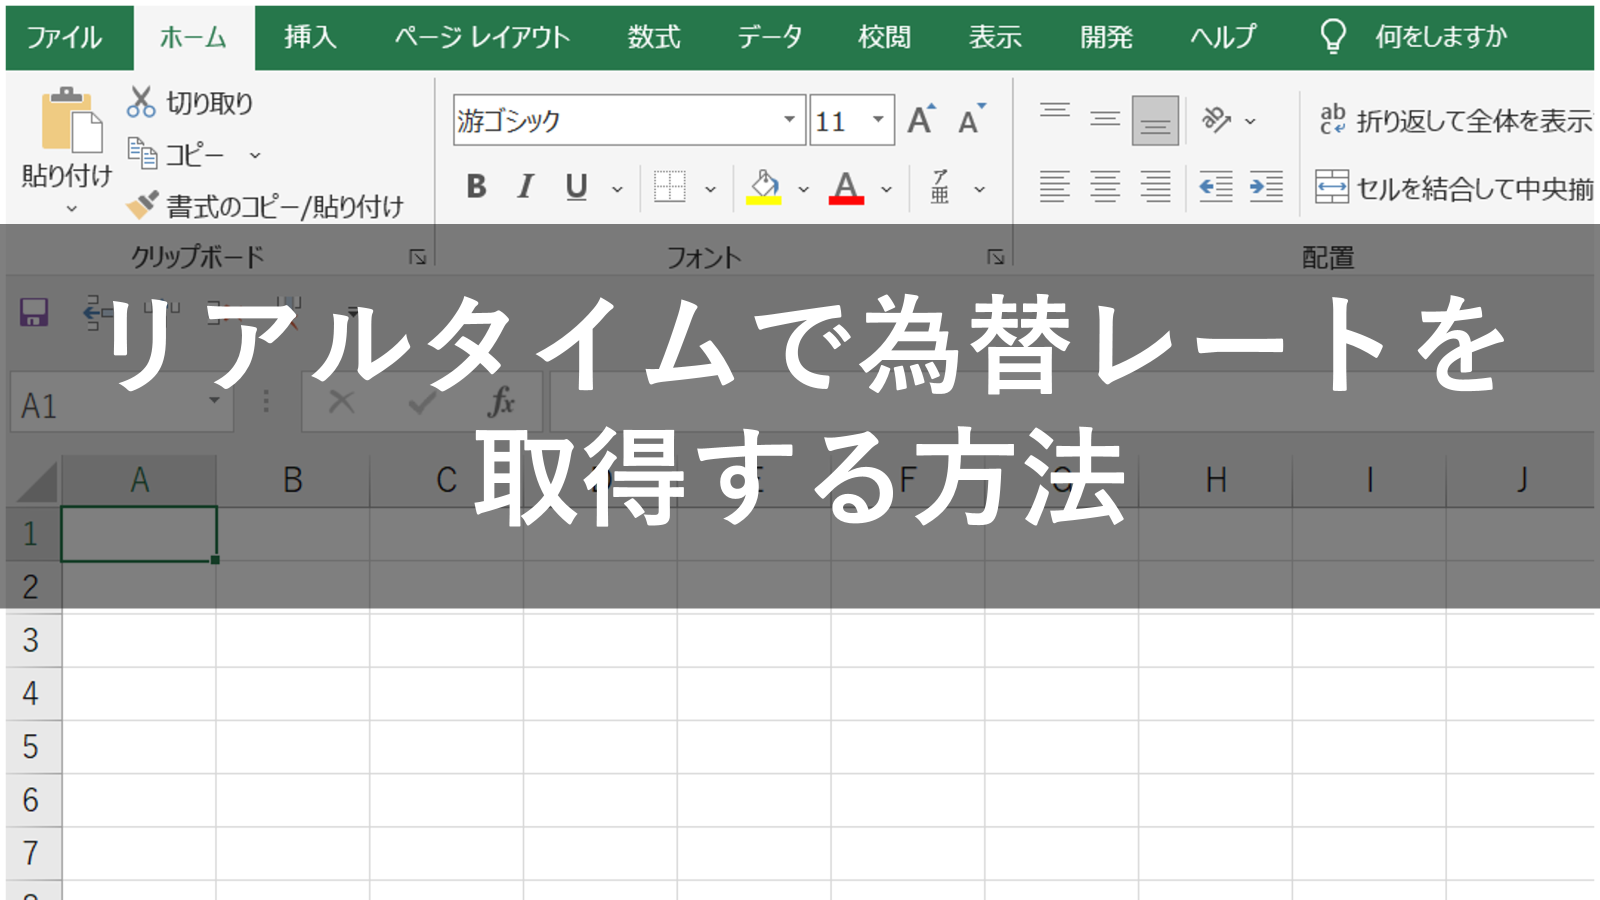Click merge and center cells button
Screen dimensions: 1600x900
click(1454, 187)
